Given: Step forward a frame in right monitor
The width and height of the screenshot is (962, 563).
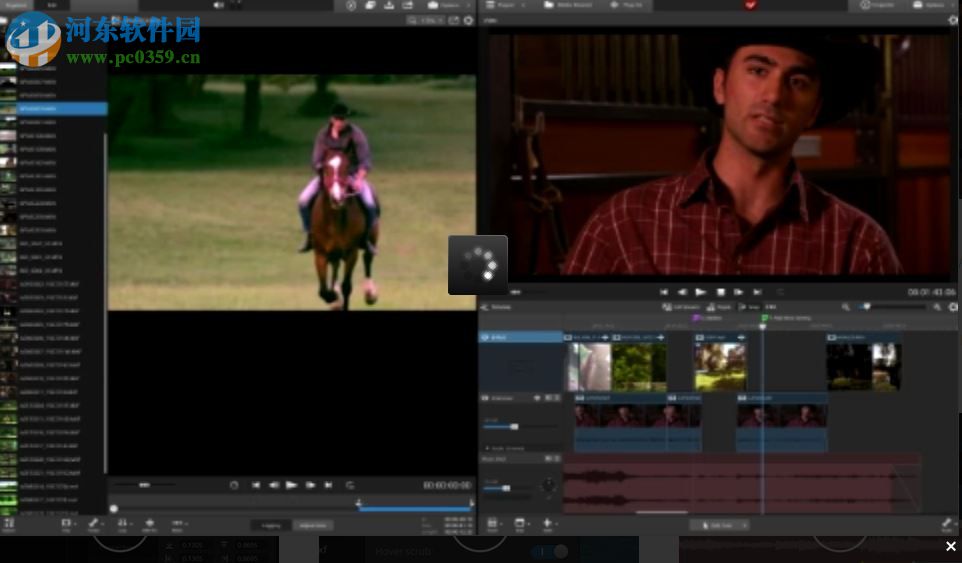Looking at the screenshot, I should click(x=739, y=292).
